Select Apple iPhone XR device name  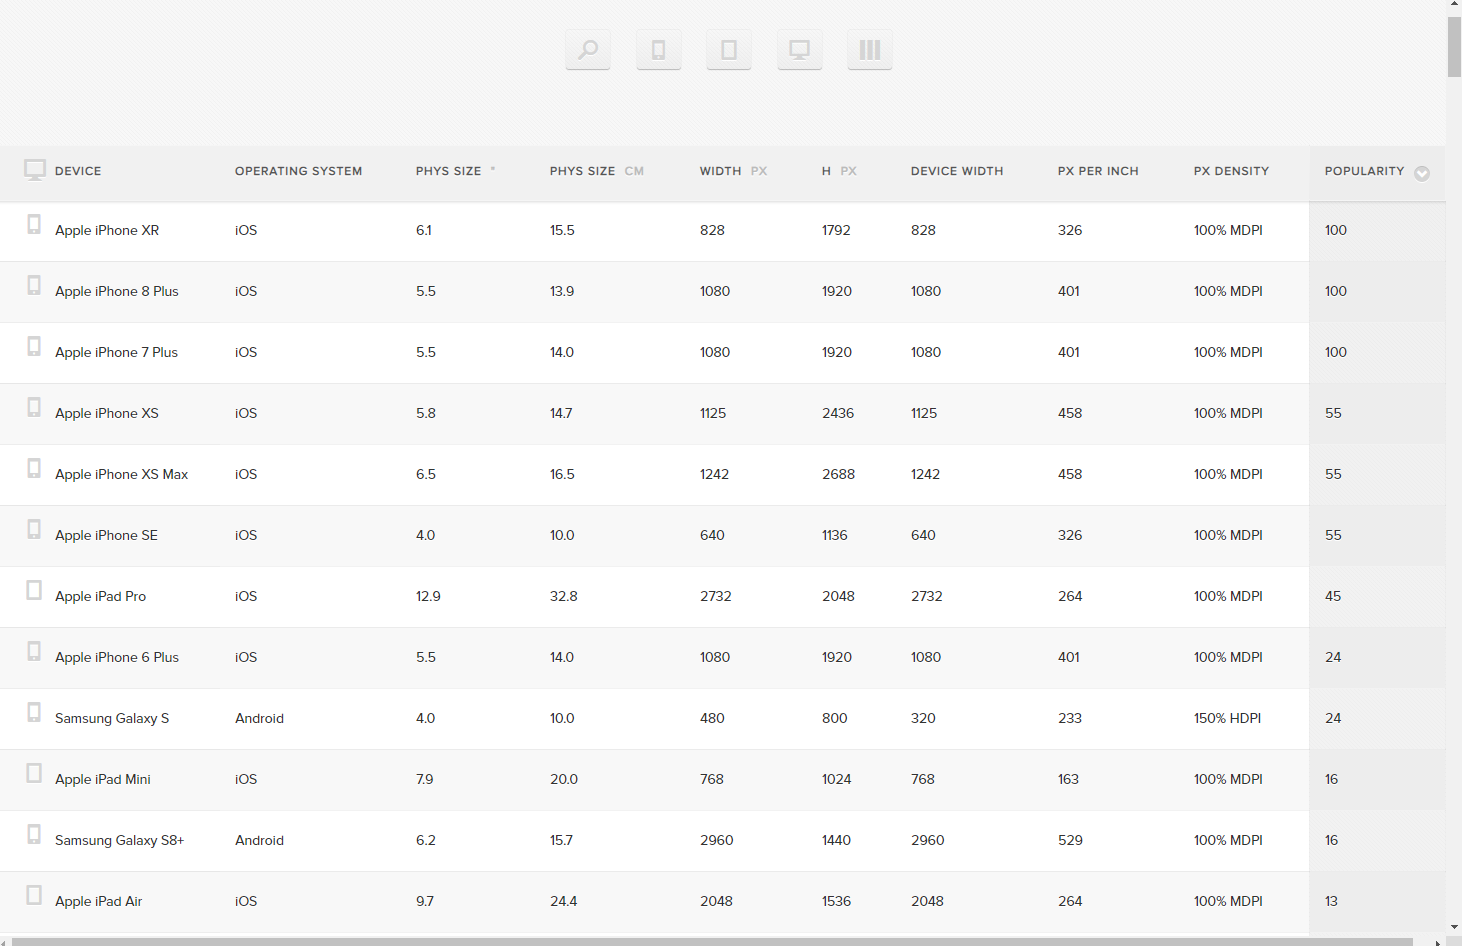click(107, 230)
